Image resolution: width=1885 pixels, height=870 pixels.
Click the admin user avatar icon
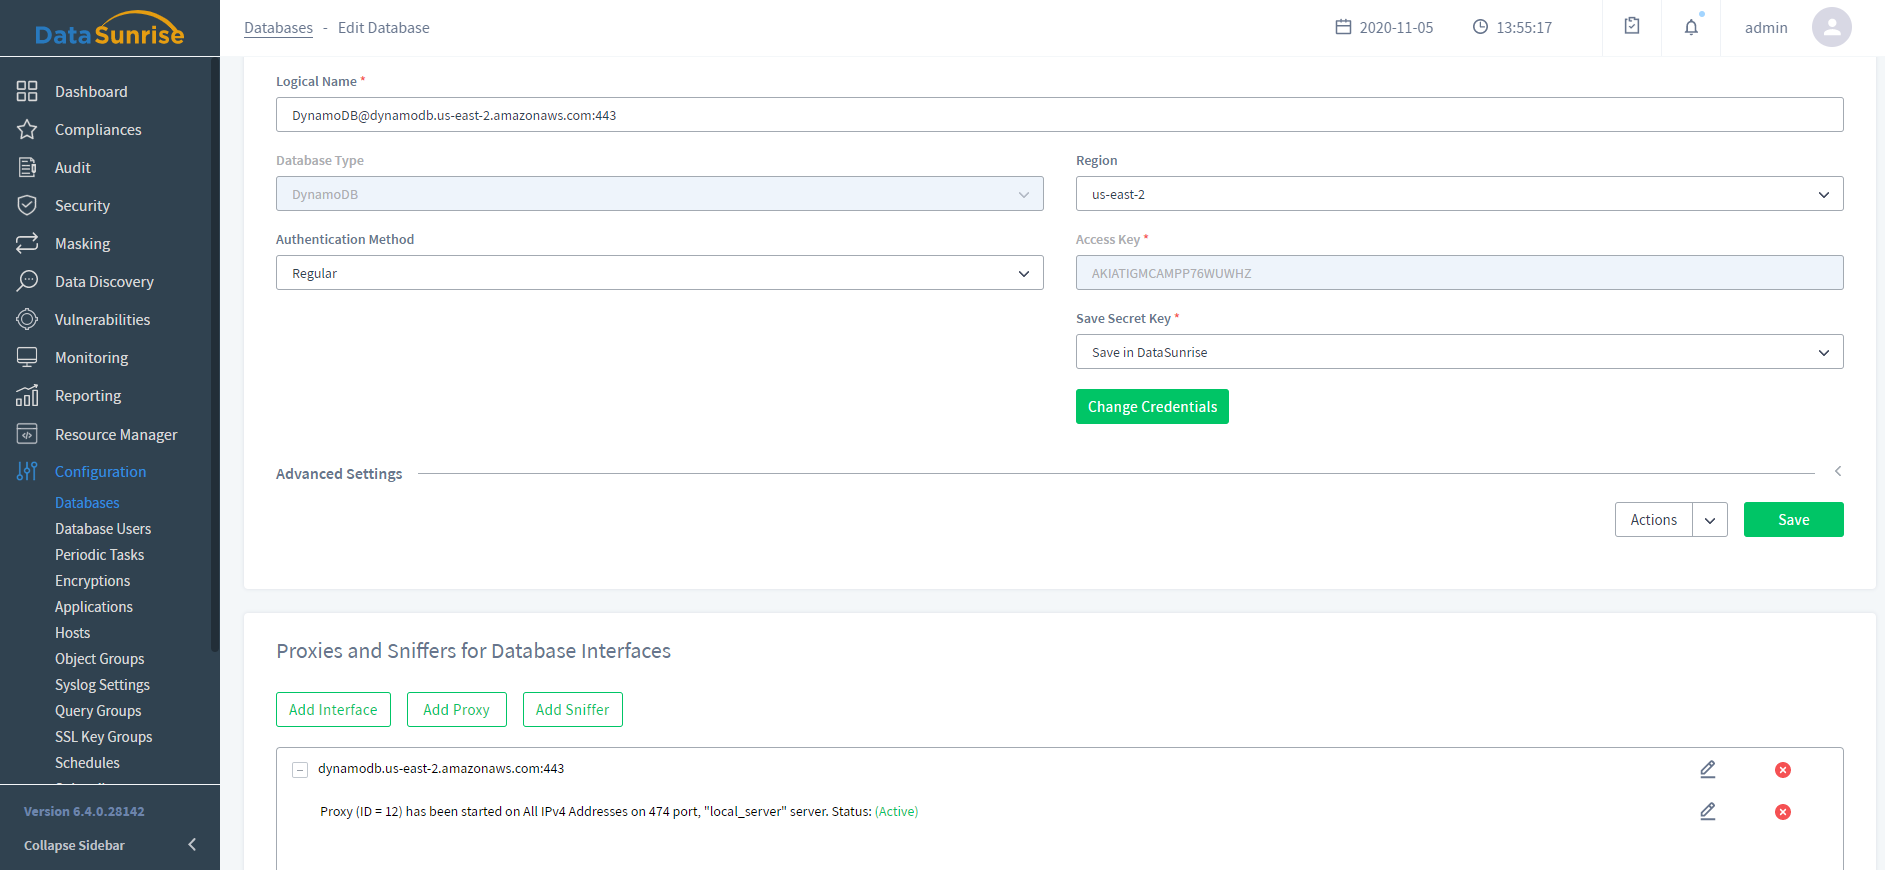[1831, 27]
